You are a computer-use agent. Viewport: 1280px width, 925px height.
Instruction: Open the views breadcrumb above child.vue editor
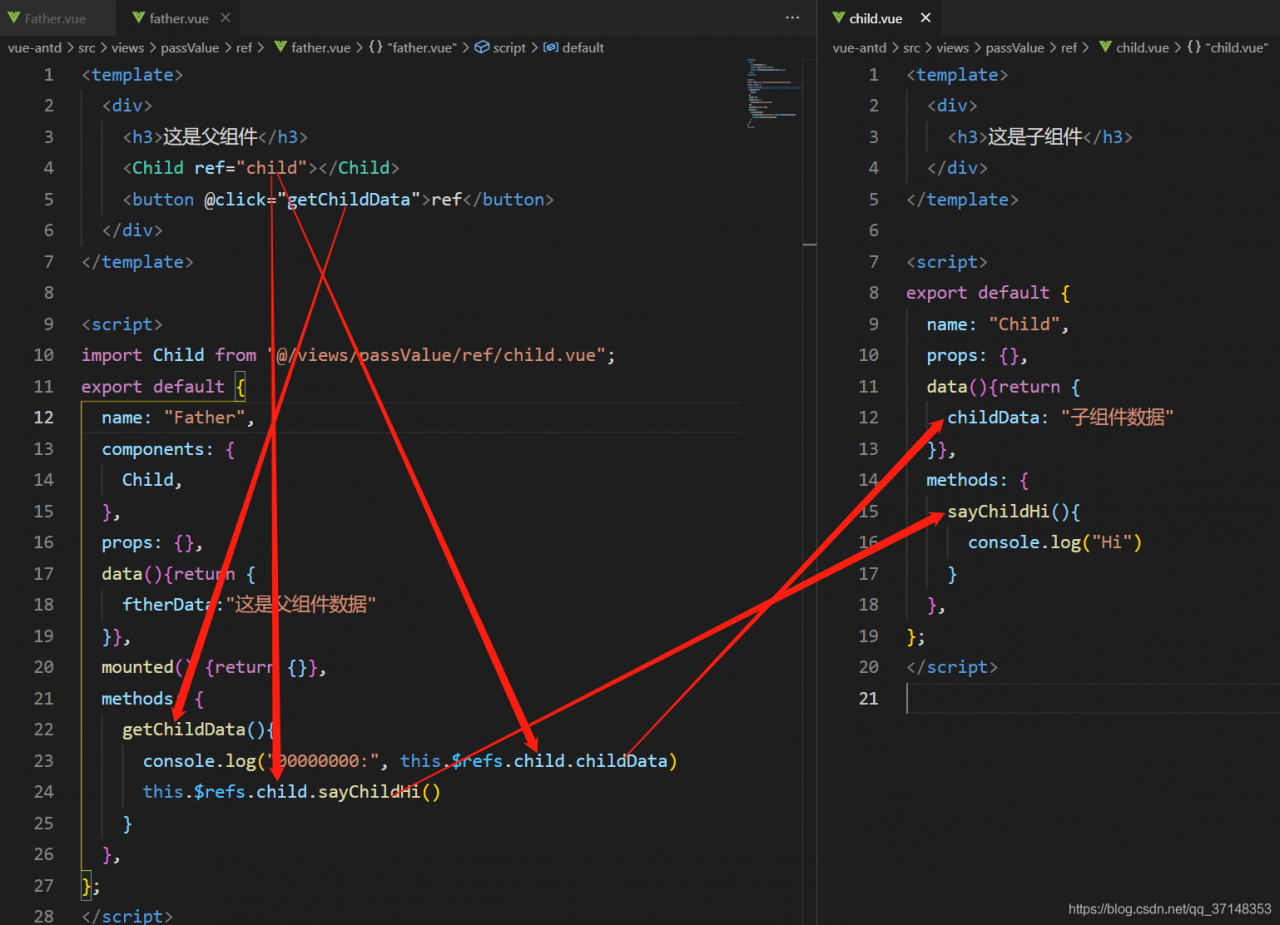coord(953,47)
